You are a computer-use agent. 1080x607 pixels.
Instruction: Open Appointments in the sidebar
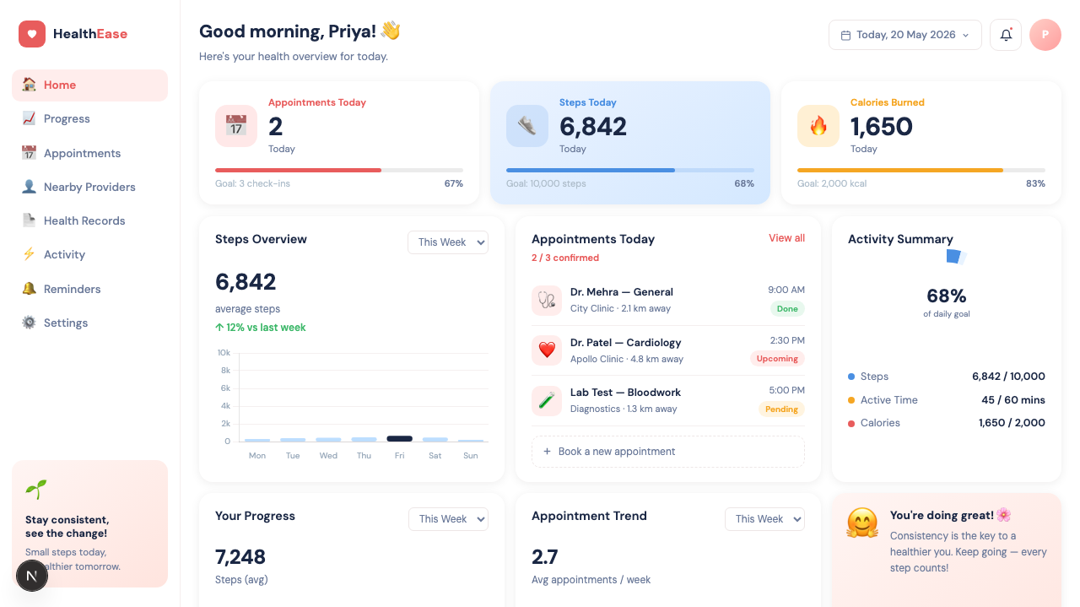(x=90, y=153)
